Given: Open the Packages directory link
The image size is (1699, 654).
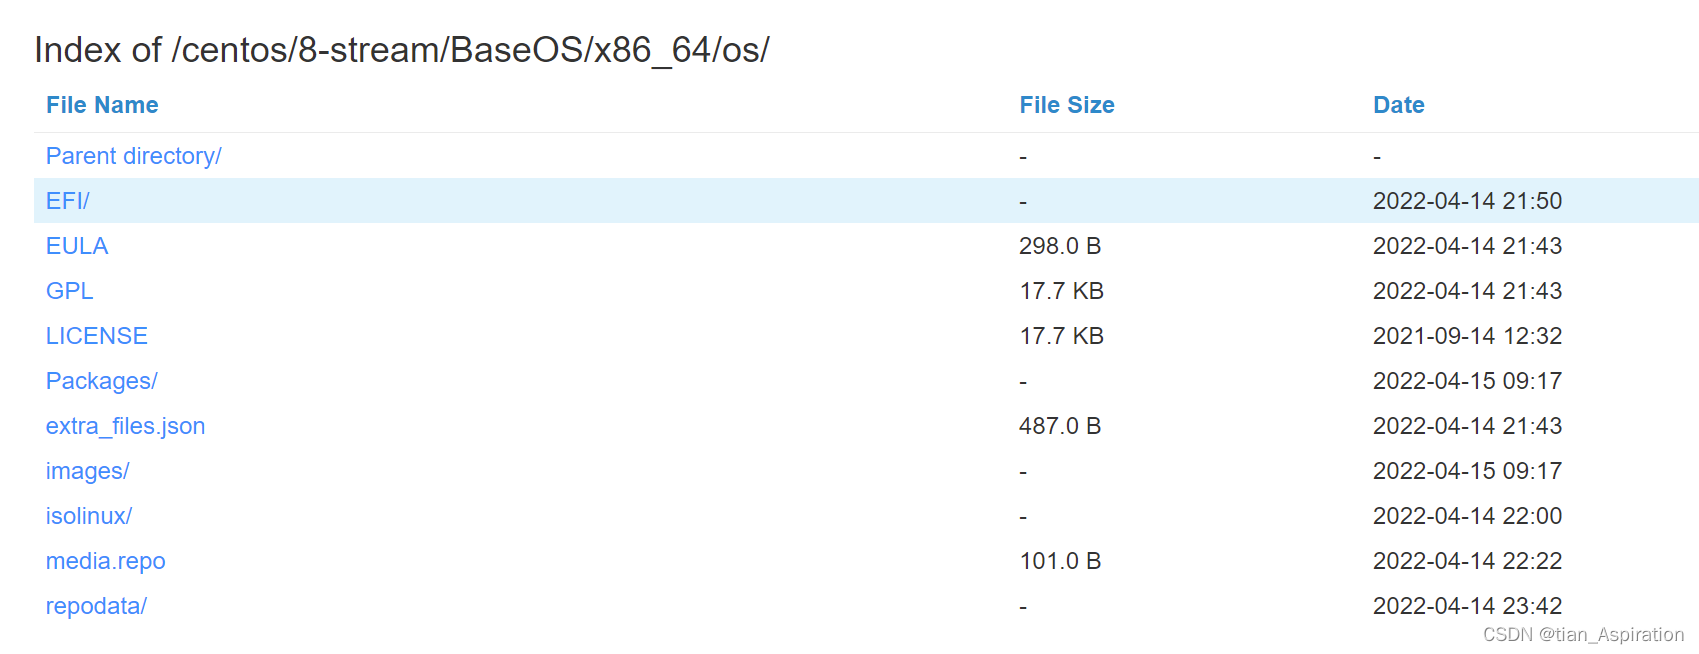Looking at the screenshot, I should 101,380.
